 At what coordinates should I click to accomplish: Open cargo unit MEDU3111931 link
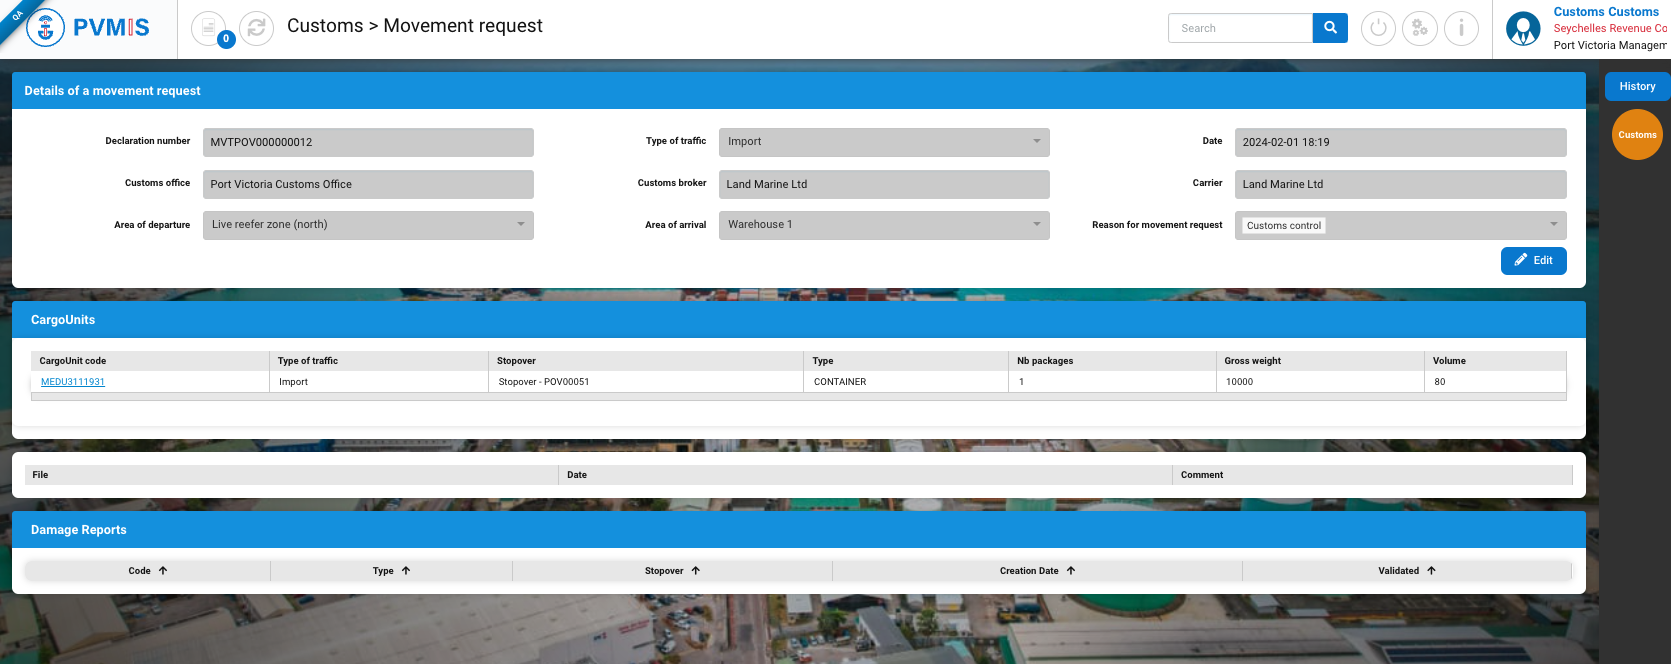tap(73, 382)
